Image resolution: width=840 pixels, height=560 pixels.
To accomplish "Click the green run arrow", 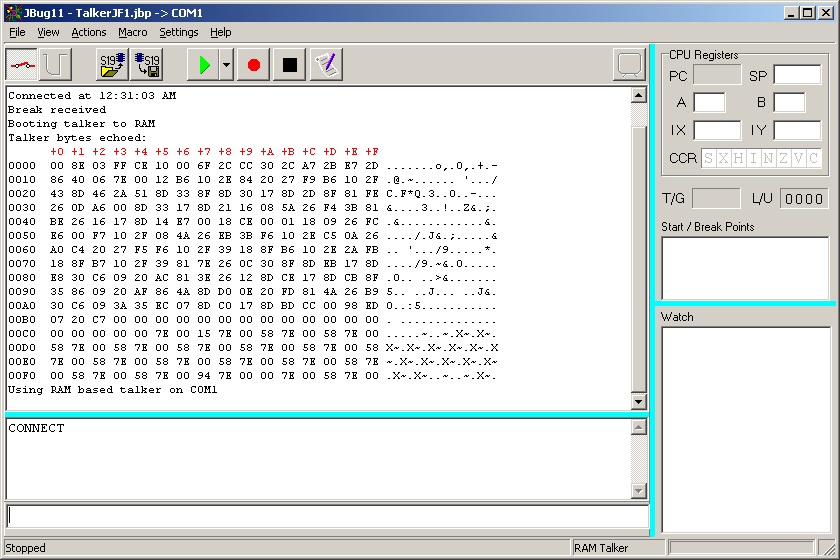I will 204,65.
